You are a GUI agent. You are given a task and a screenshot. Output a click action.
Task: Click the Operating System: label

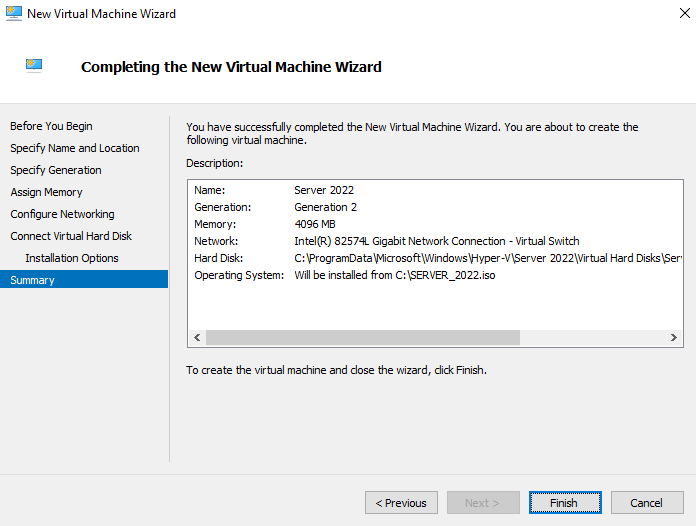[239, 275]
